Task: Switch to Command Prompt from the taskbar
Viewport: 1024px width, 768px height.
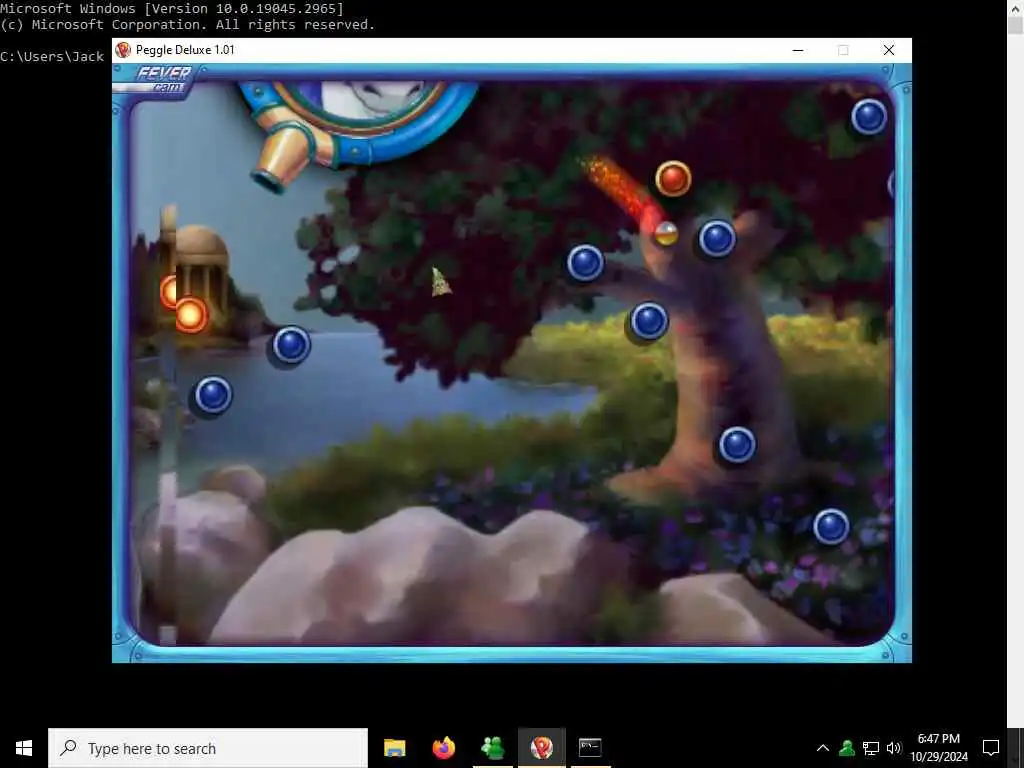Action: [x=590, y=748]
